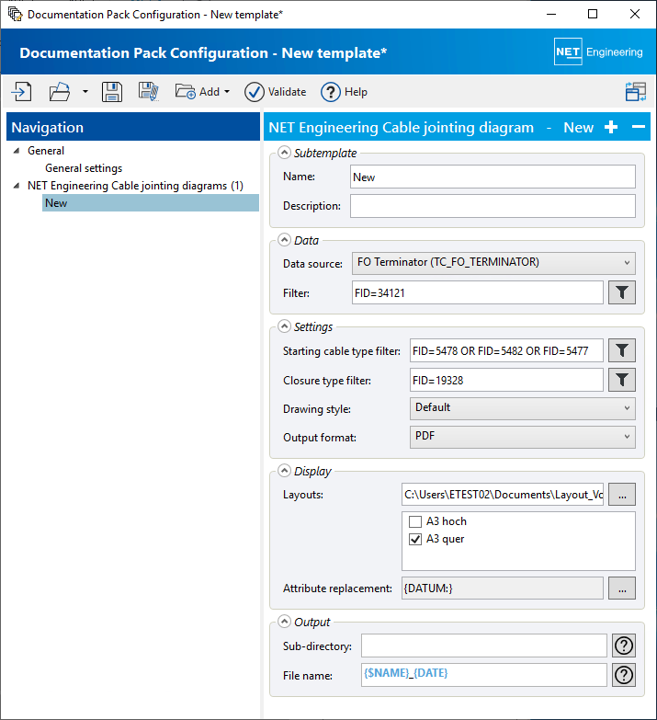Save template with floppy disk icon
Screen dimensions: 657x720
(112, 92)
